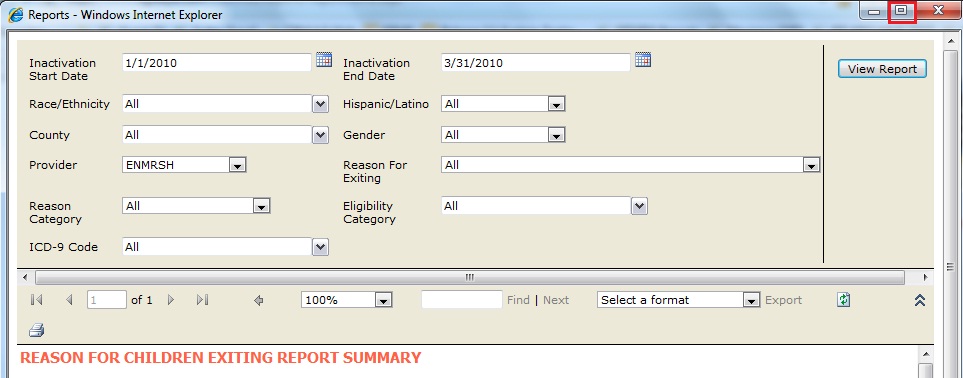Open Select a format export dropdown
The width and height of the screenshot is (963, 378).
click(x=752, y=300)
